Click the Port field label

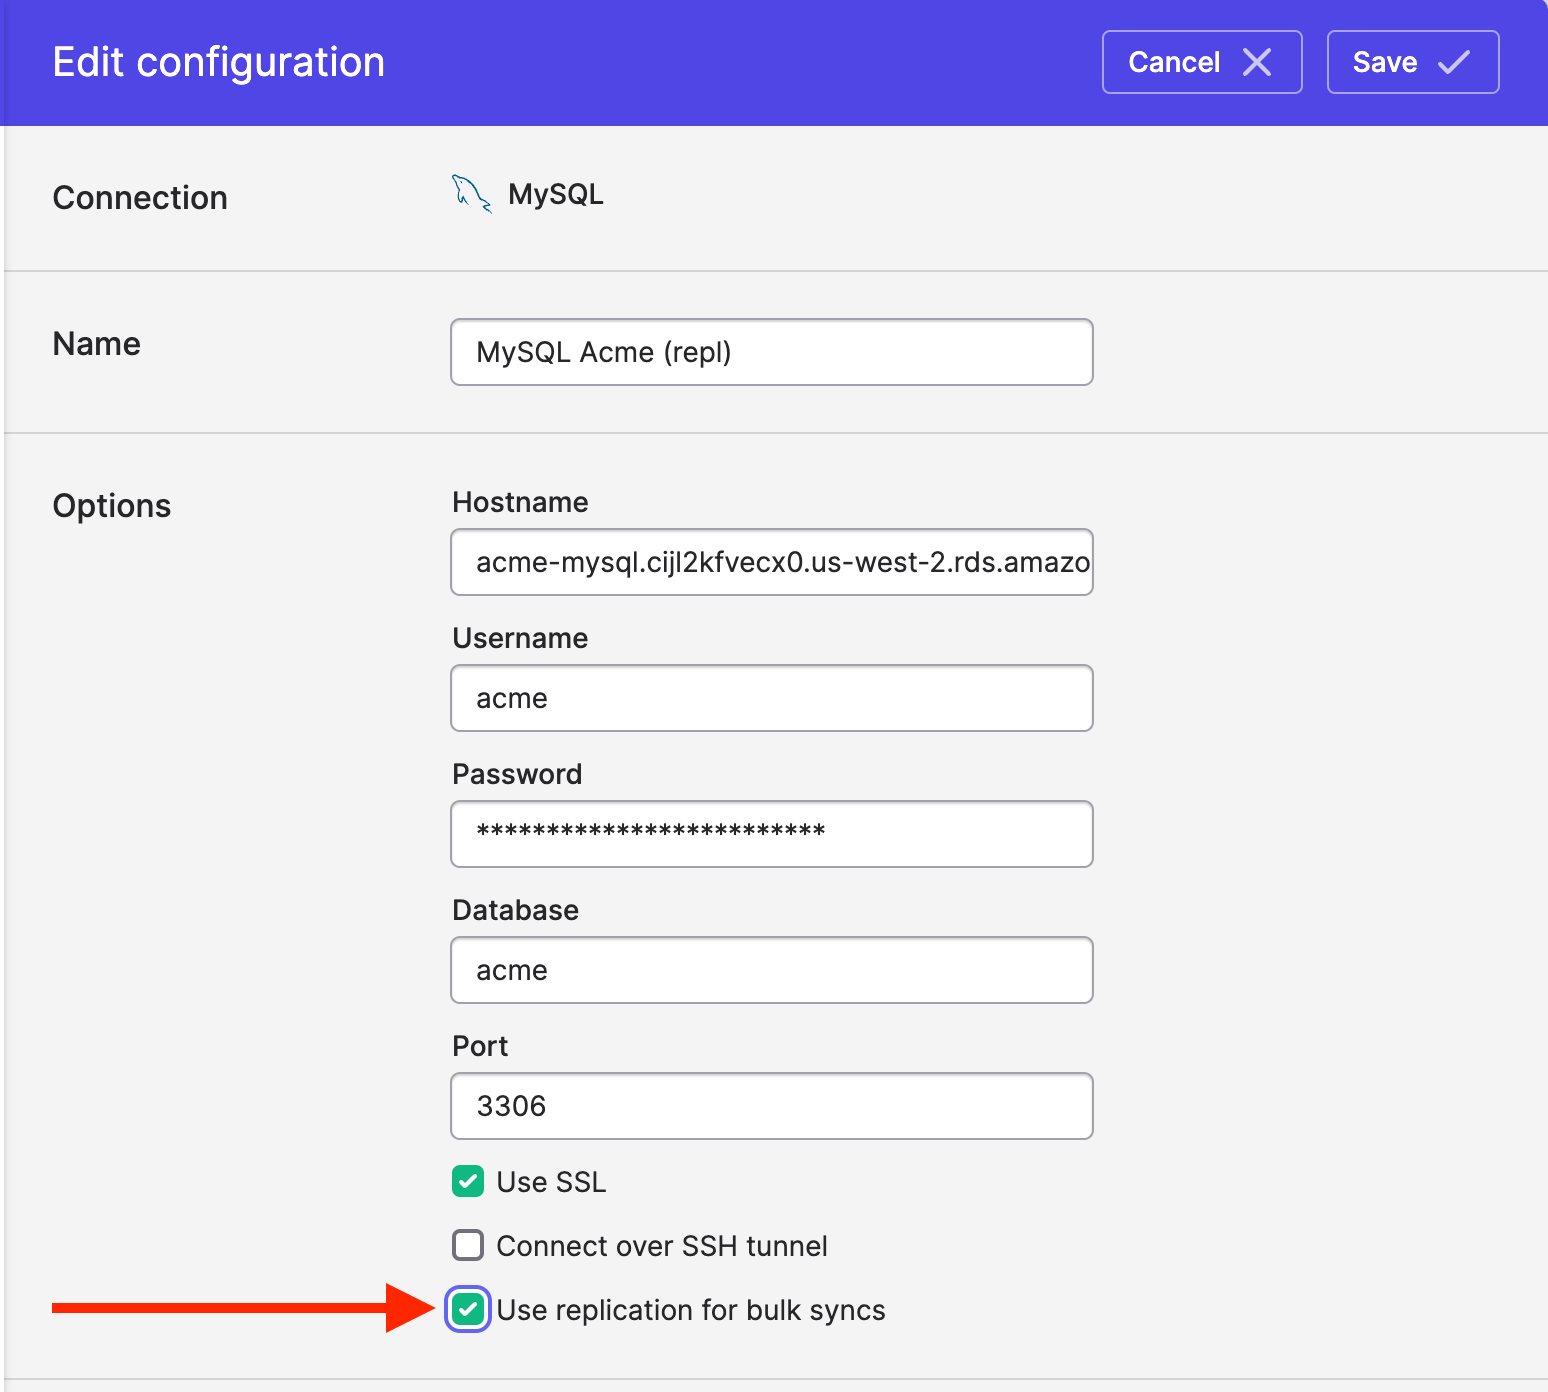pos(480,1046)
